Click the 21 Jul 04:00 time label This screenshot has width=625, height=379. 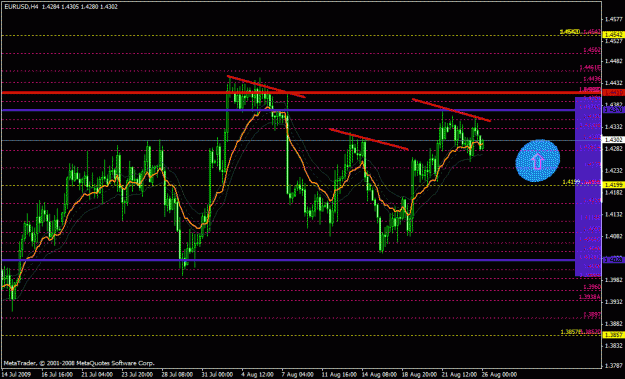click(97, 375)
